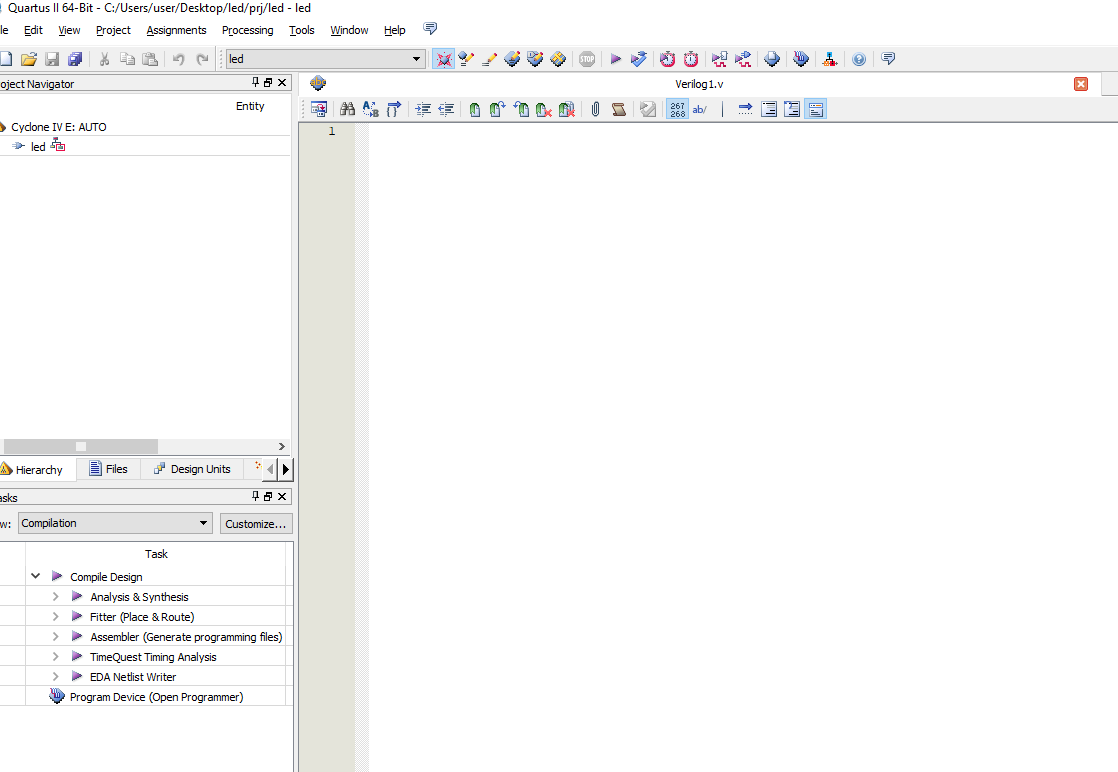Click the Go To Line arrow icon
The height and width of the screenshot is (772, 1118).
point(745,109)
